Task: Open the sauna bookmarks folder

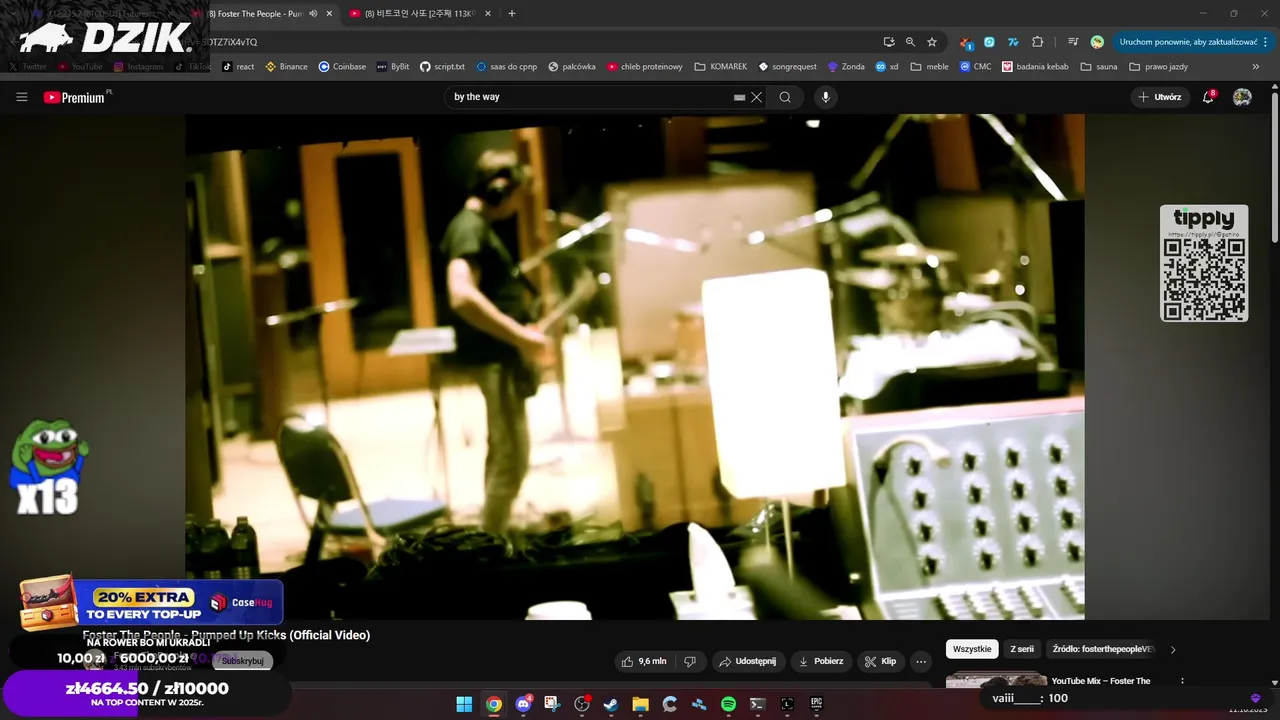Action: point(1098,67)
